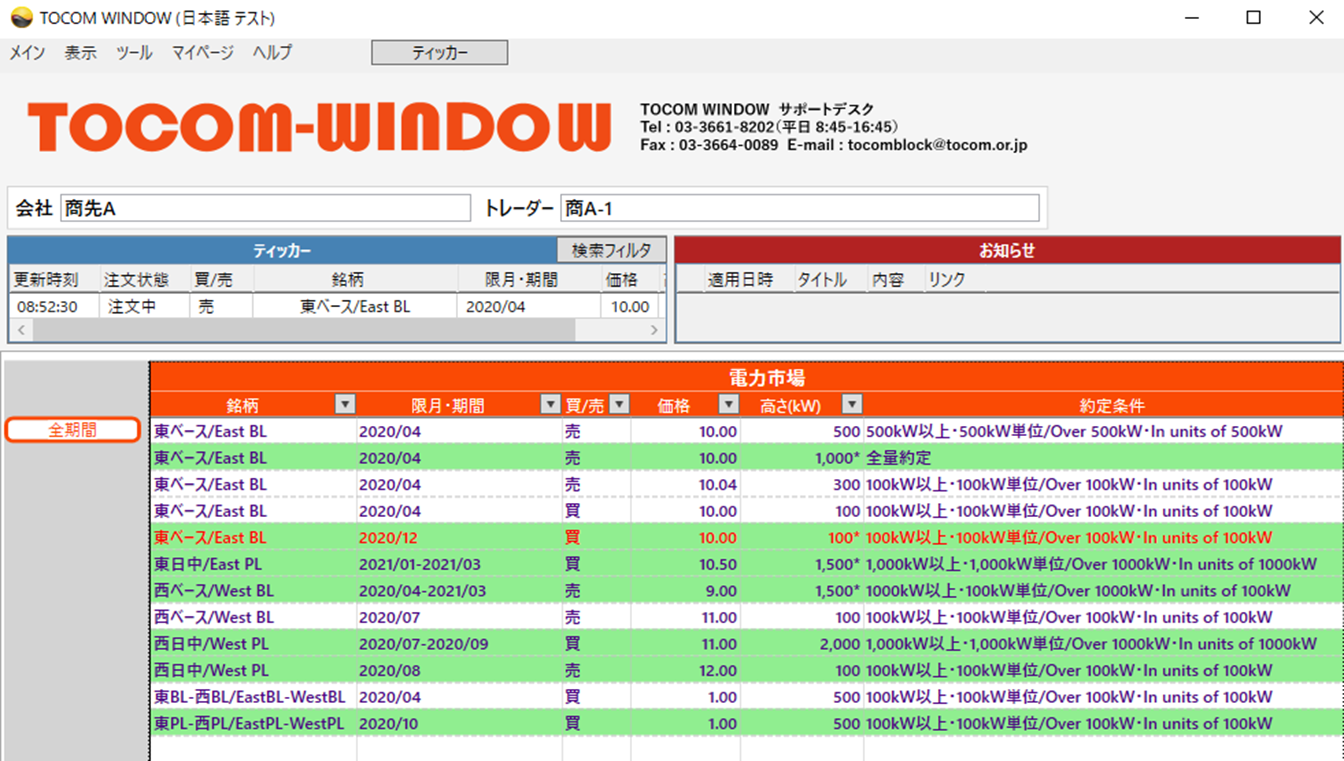Minimize the TOCOM WINDOW application
1344x761 pixels.
tap(1190, 18)
